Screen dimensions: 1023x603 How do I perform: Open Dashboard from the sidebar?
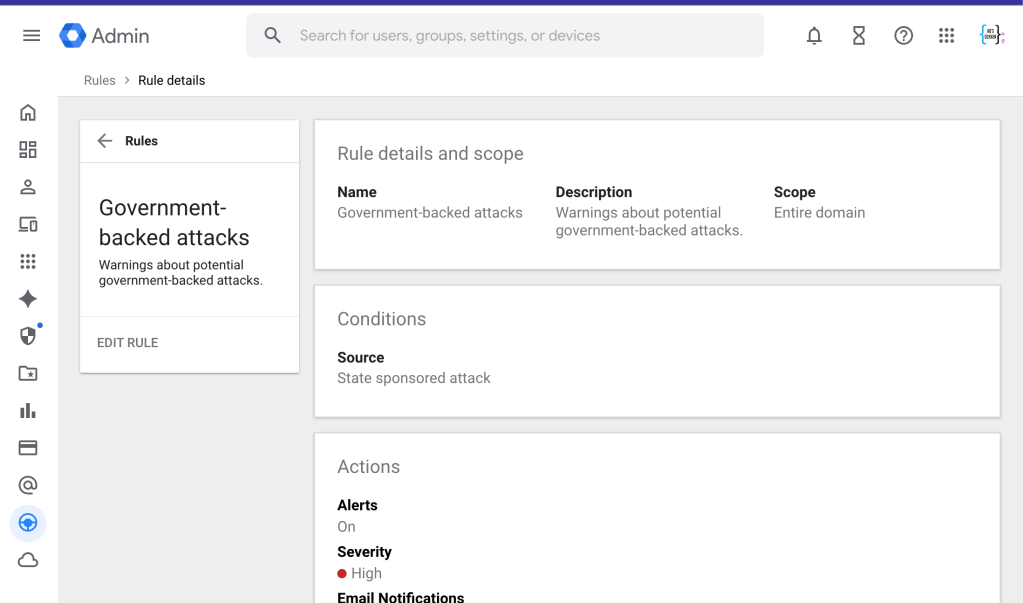(x=28, y=150)
